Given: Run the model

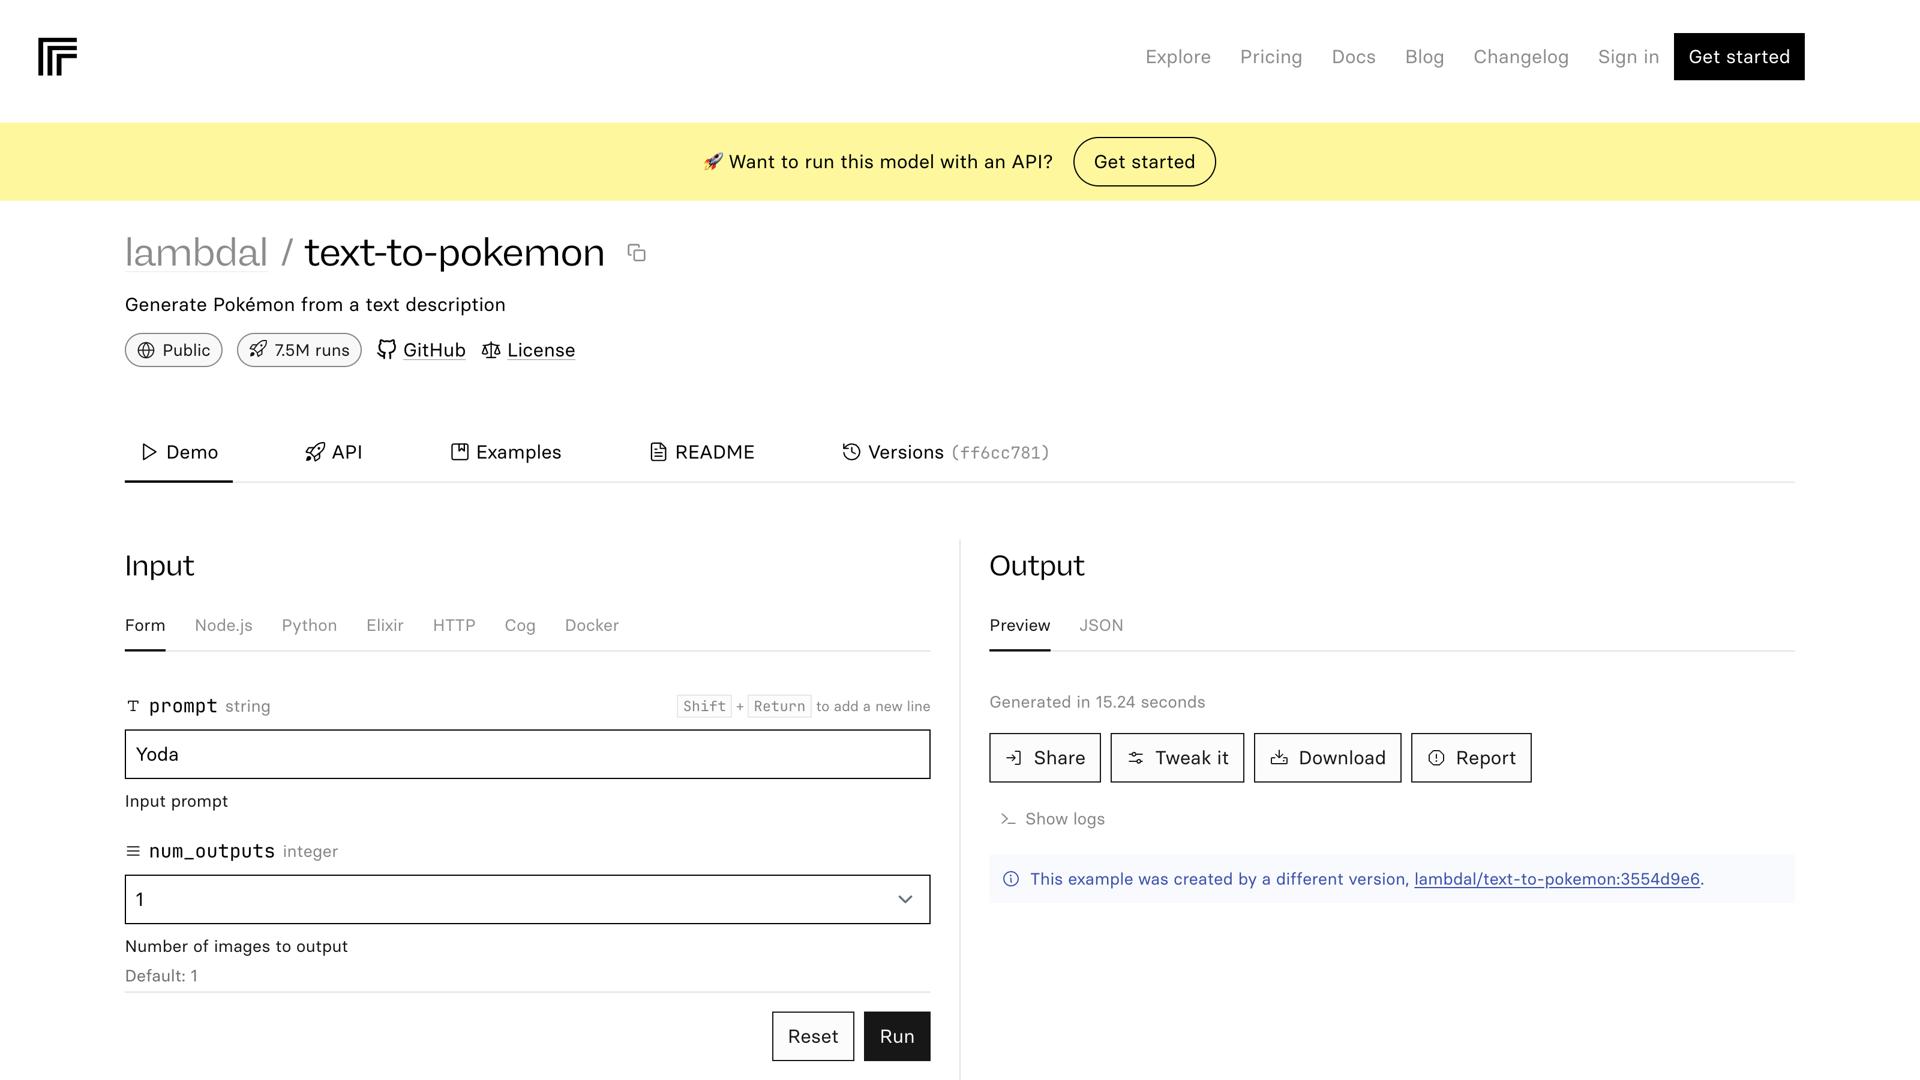Looking at the screenshot, I should tap(896, 1036).
